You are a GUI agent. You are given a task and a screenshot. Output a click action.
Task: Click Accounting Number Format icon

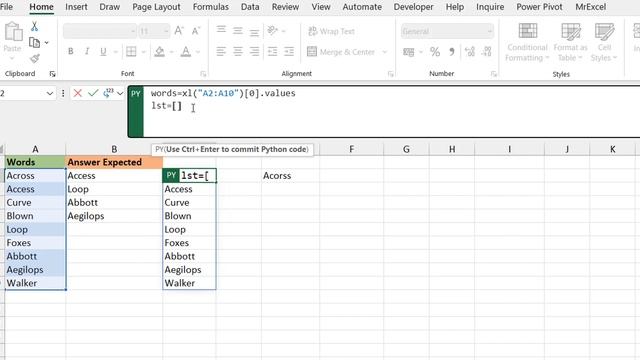[x=409, y=52]
